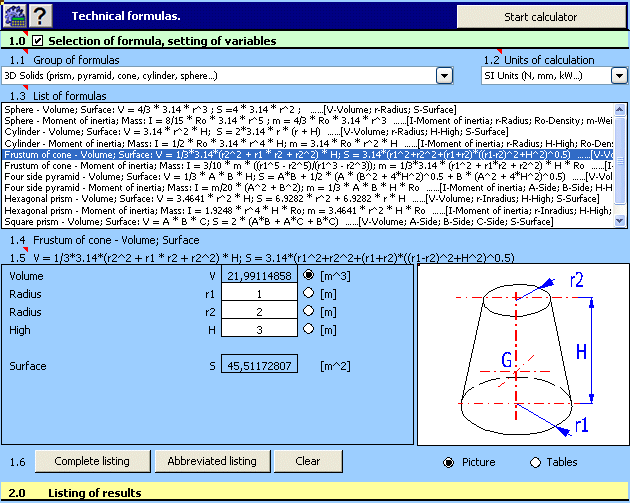The height and width of the screenshot is (503, 630).
Task: Open the Group of formulas combo box
Action: pos(227,76)
